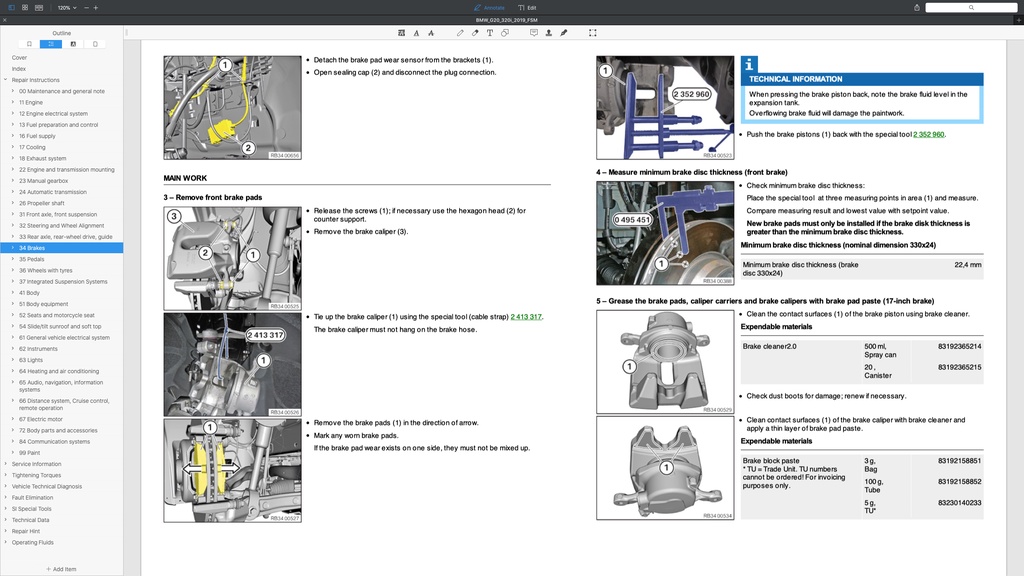This screenshot has width=1024, height=576.
Task: Select the eraser tool
Action: point(475,32)
